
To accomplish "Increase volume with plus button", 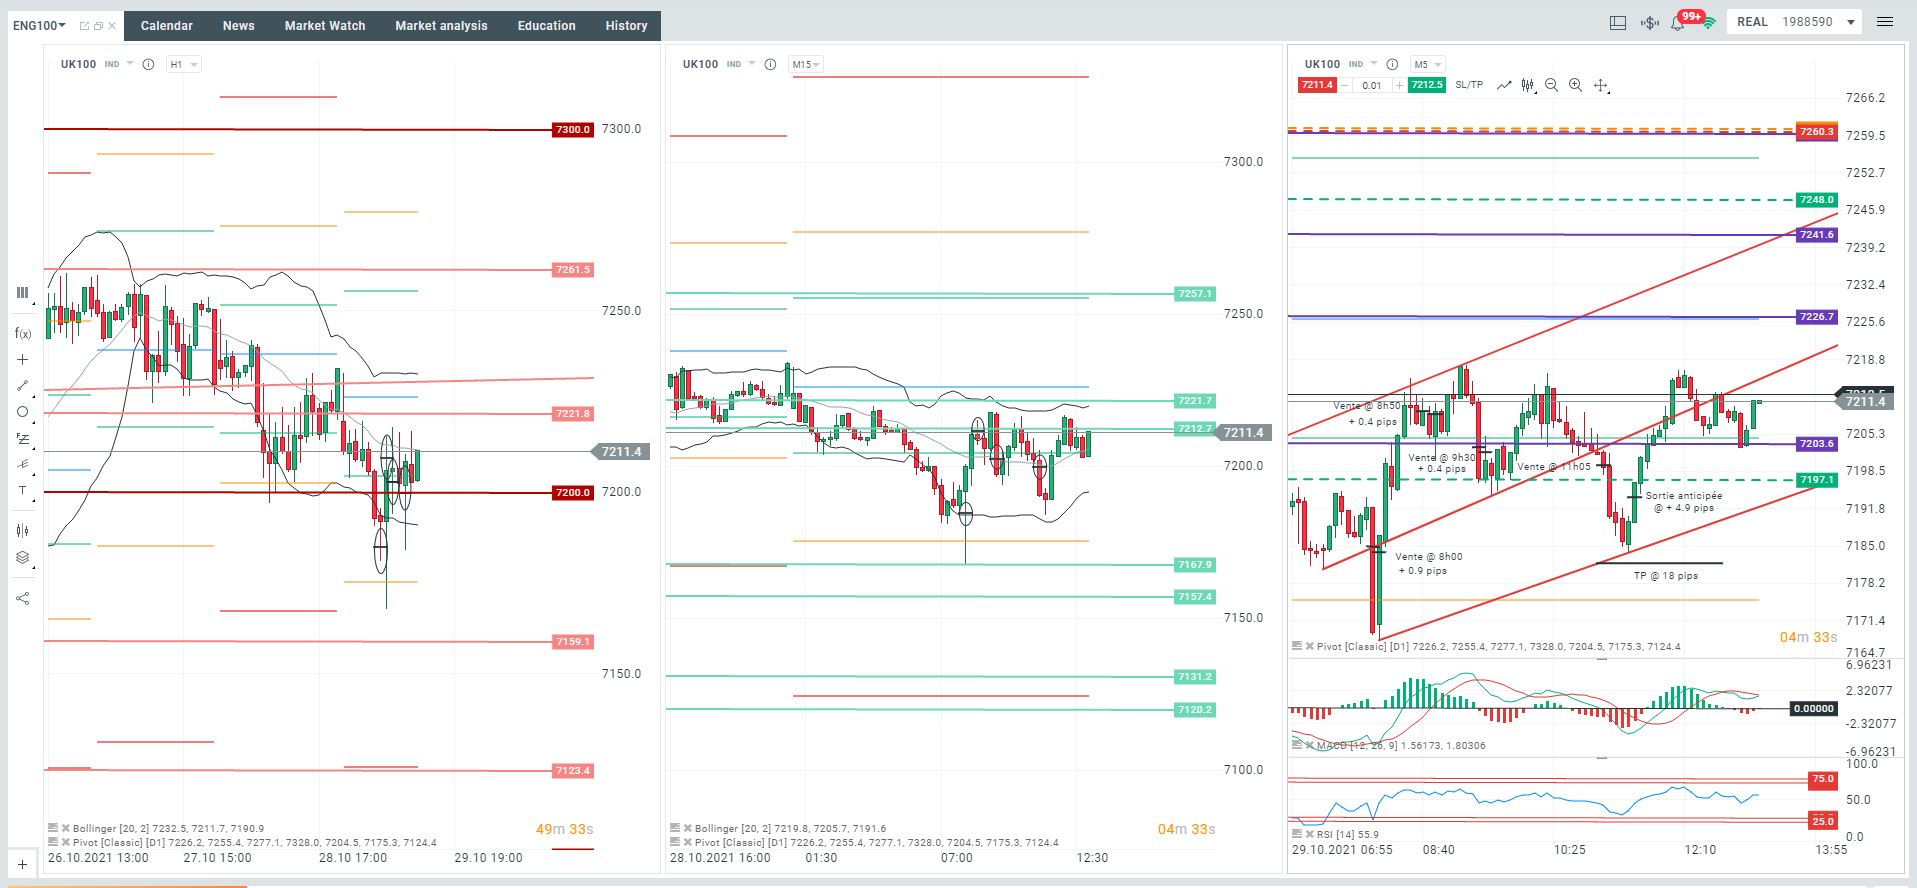I will click(x=1399, y=86).
